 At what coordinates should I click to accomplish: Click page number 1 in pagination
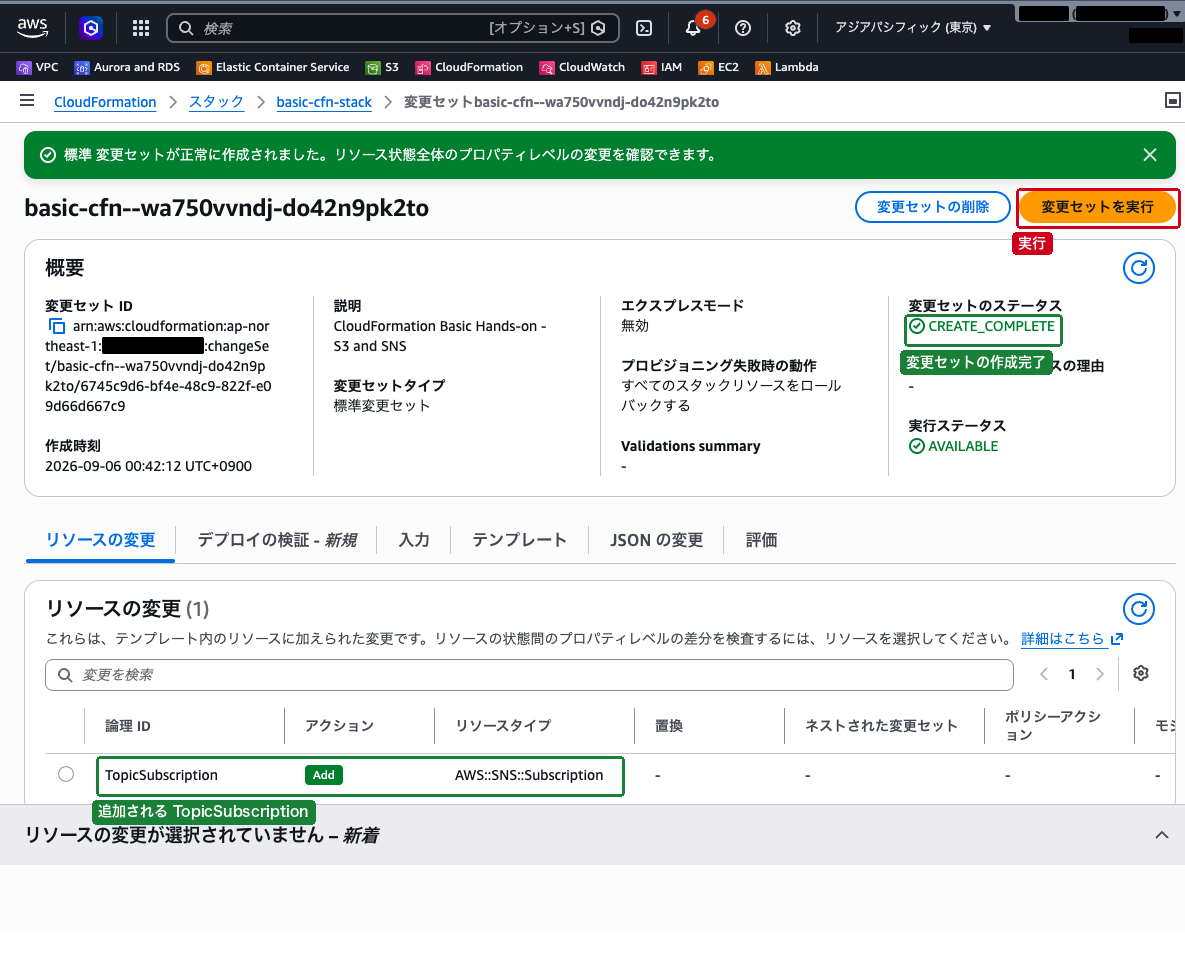1072,674
